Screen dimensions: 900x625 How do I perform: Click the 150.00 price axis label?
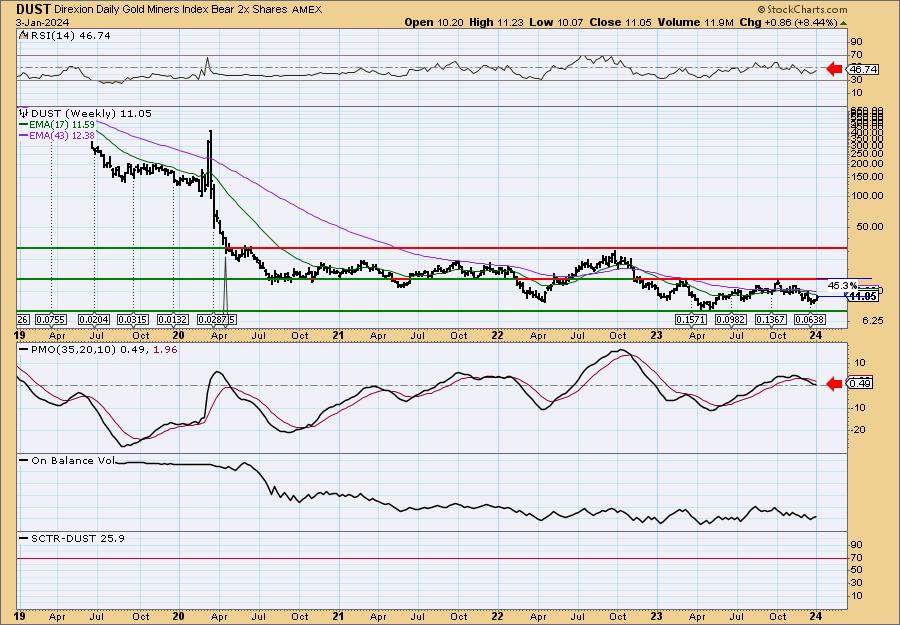coord(867,177)
